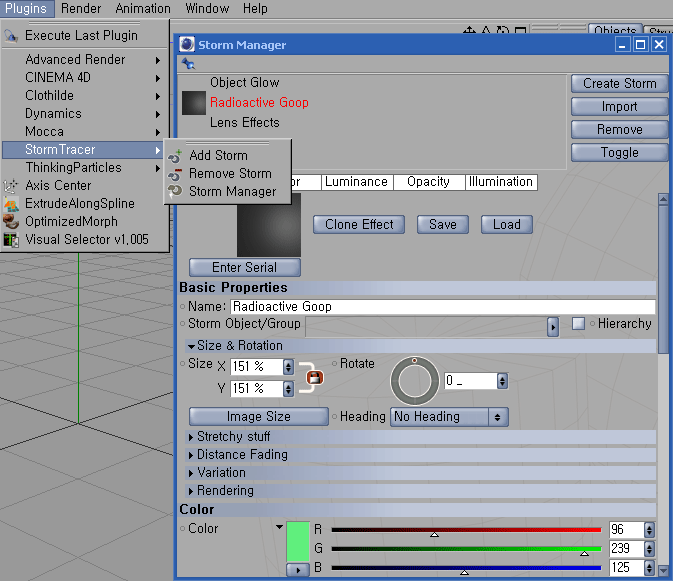Click the Import button
This screenshot has width=673, height=581.
point(619,107)
